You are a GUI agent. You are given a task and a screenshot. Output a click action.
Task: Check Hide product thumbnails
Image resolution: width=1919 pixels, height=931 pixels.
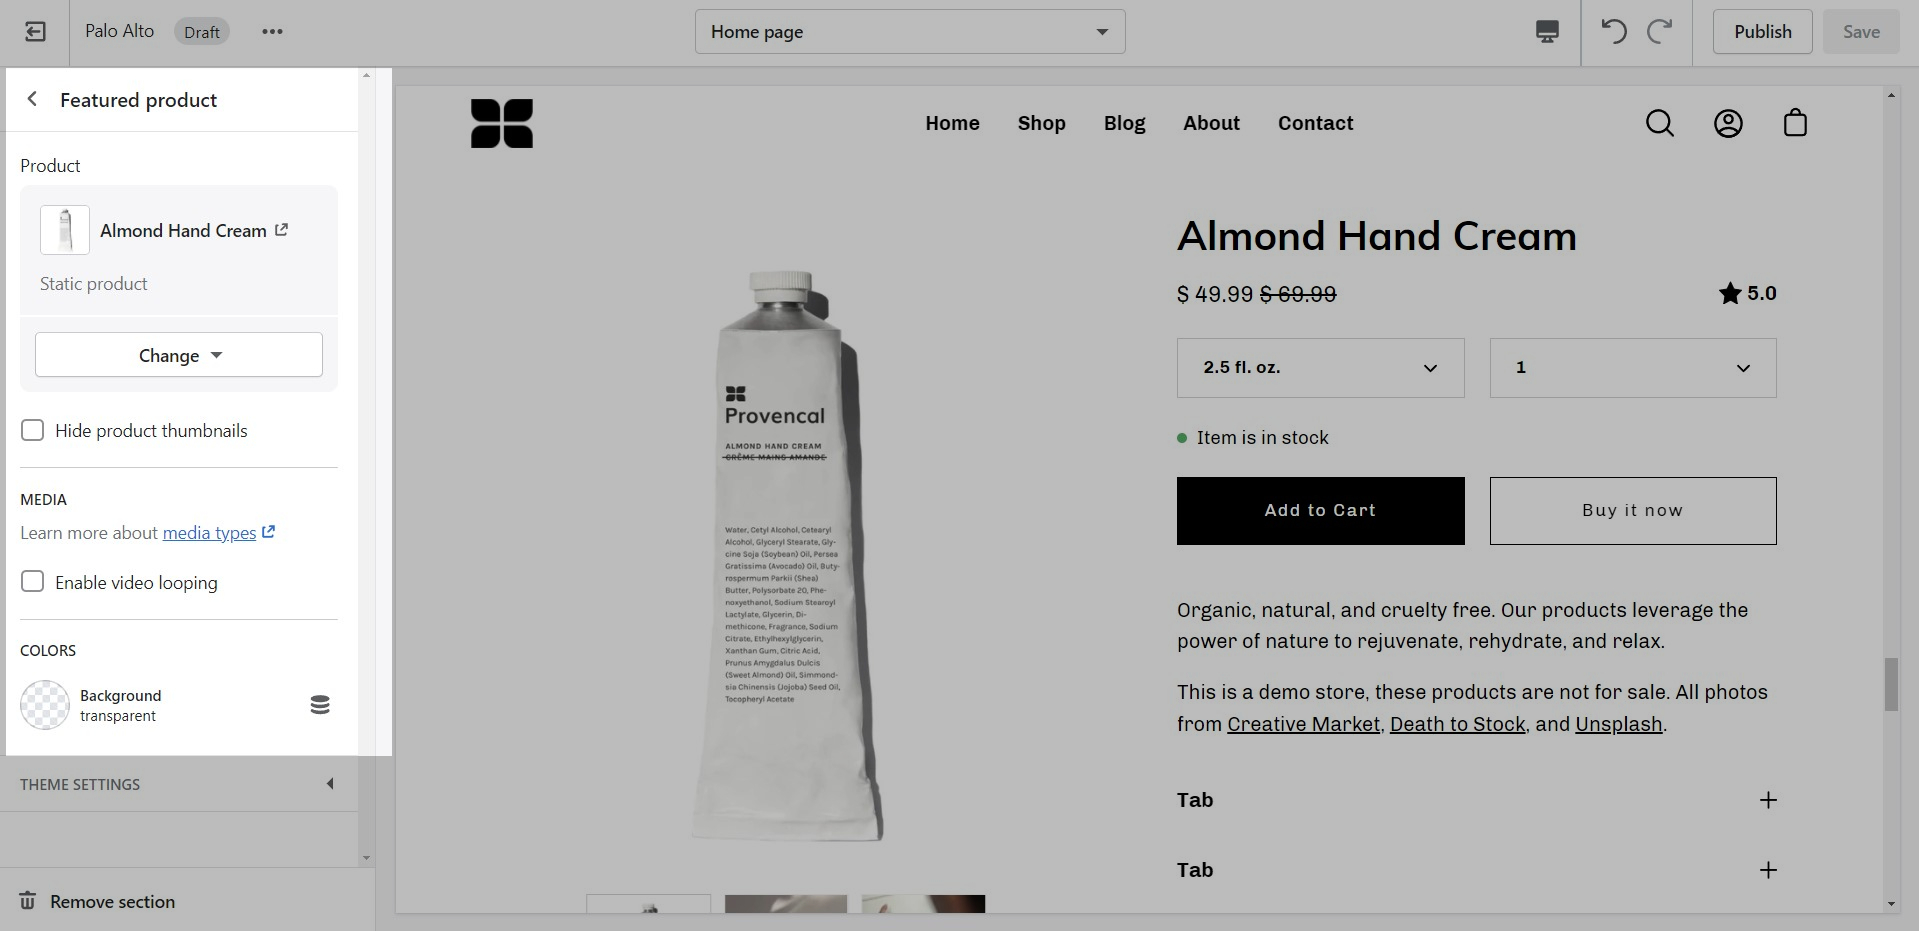[33, 431]
